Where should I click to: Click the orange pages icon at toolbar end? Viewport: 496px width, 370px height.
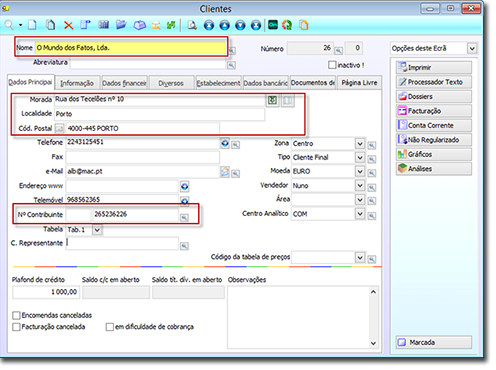tap(304, 25)
